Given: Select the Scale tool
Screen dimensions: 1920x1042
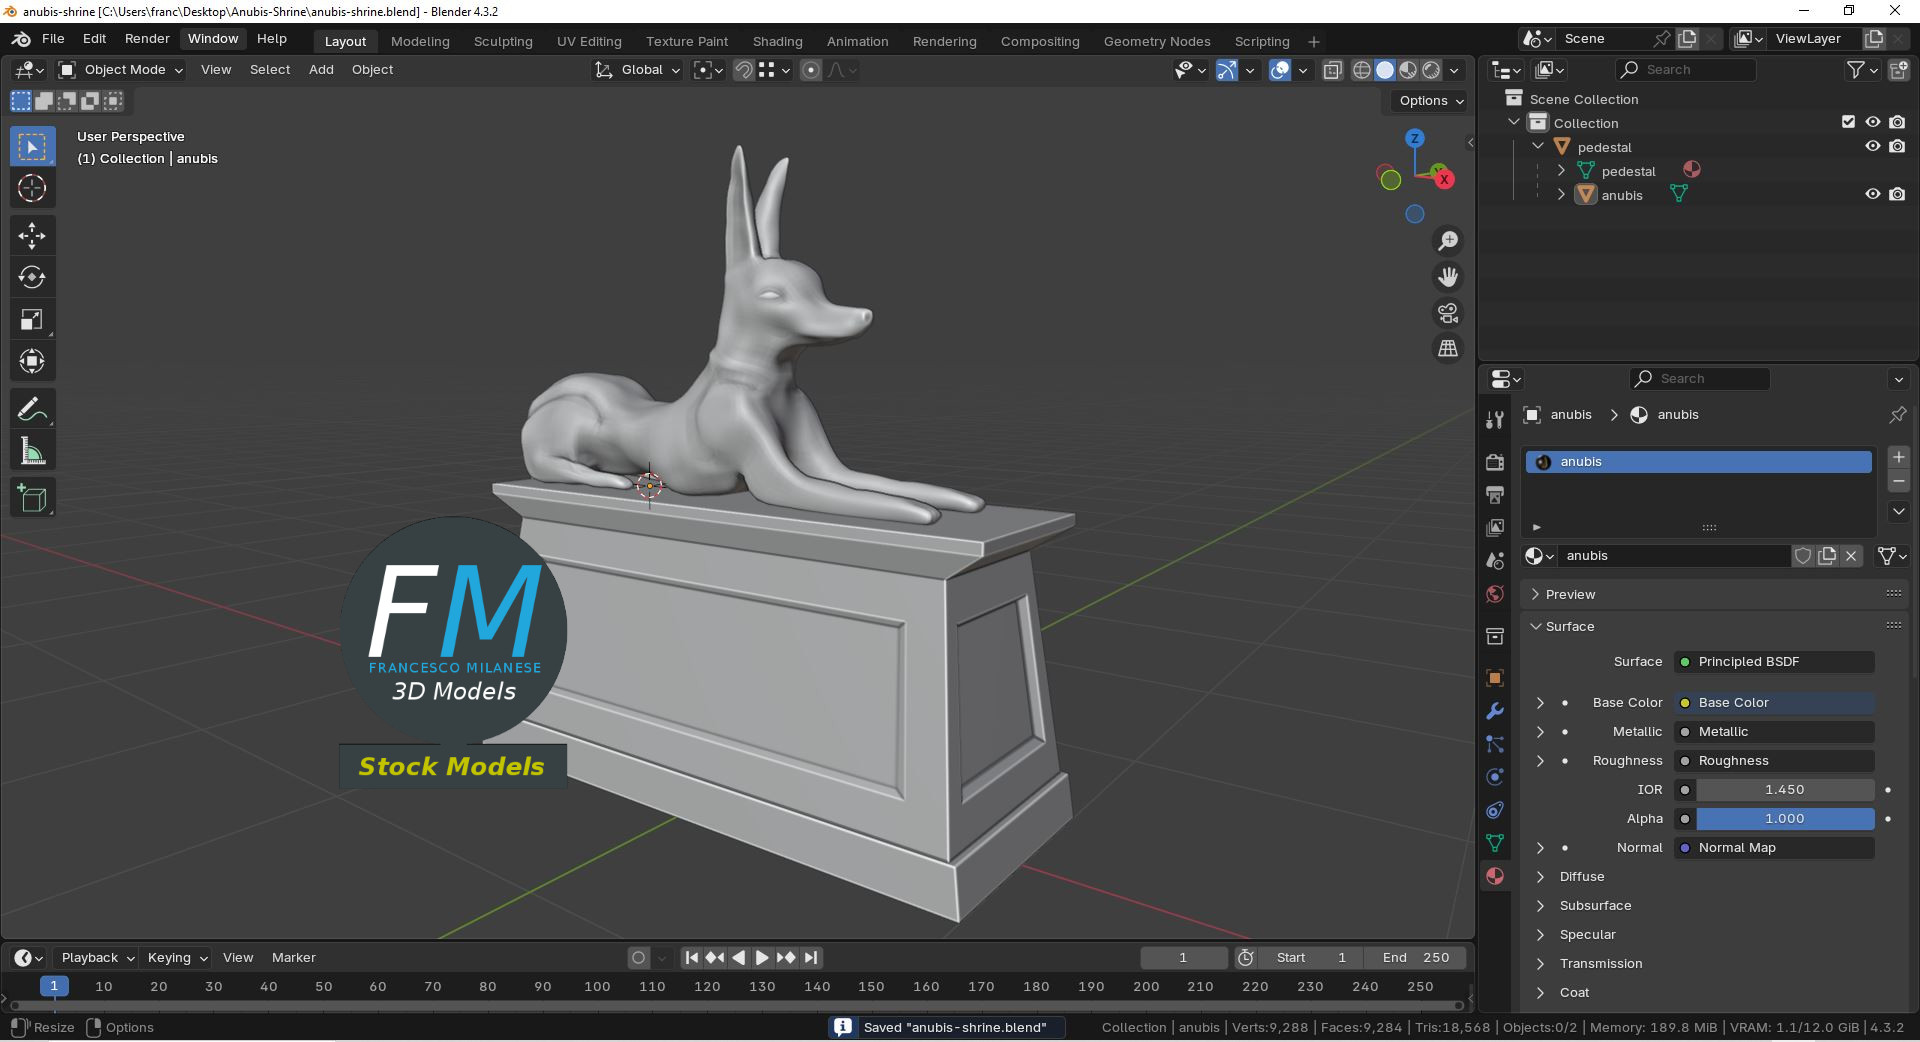Looking at the screenshot, I should [32, 319].
